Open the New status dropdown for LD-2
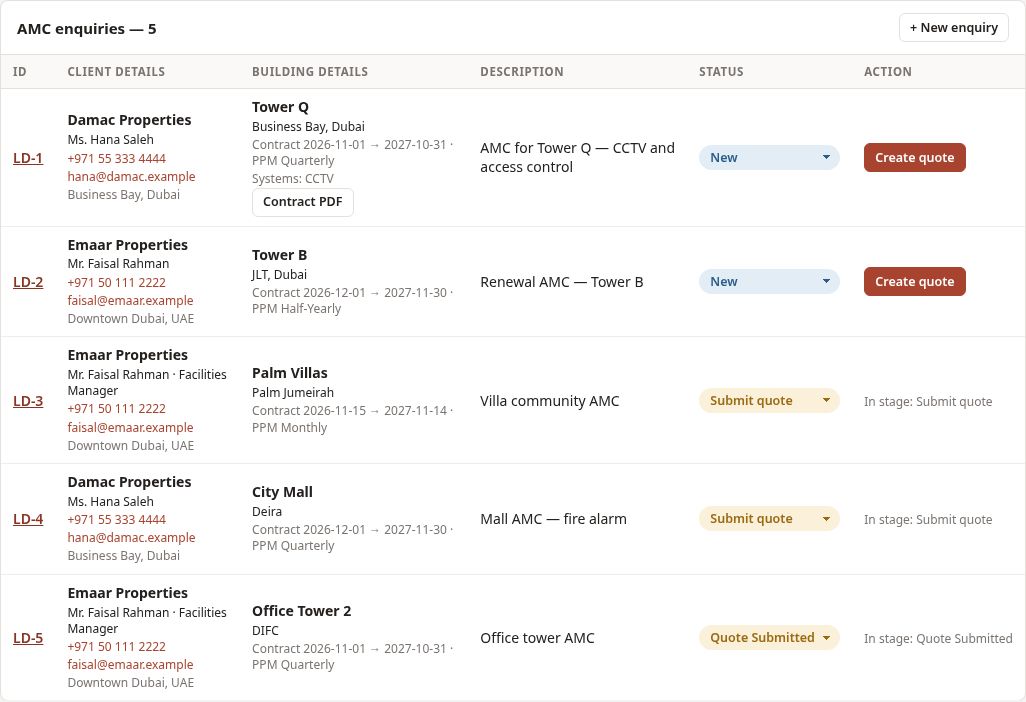Screen dimensions: 1026x702 pos(769,281)
